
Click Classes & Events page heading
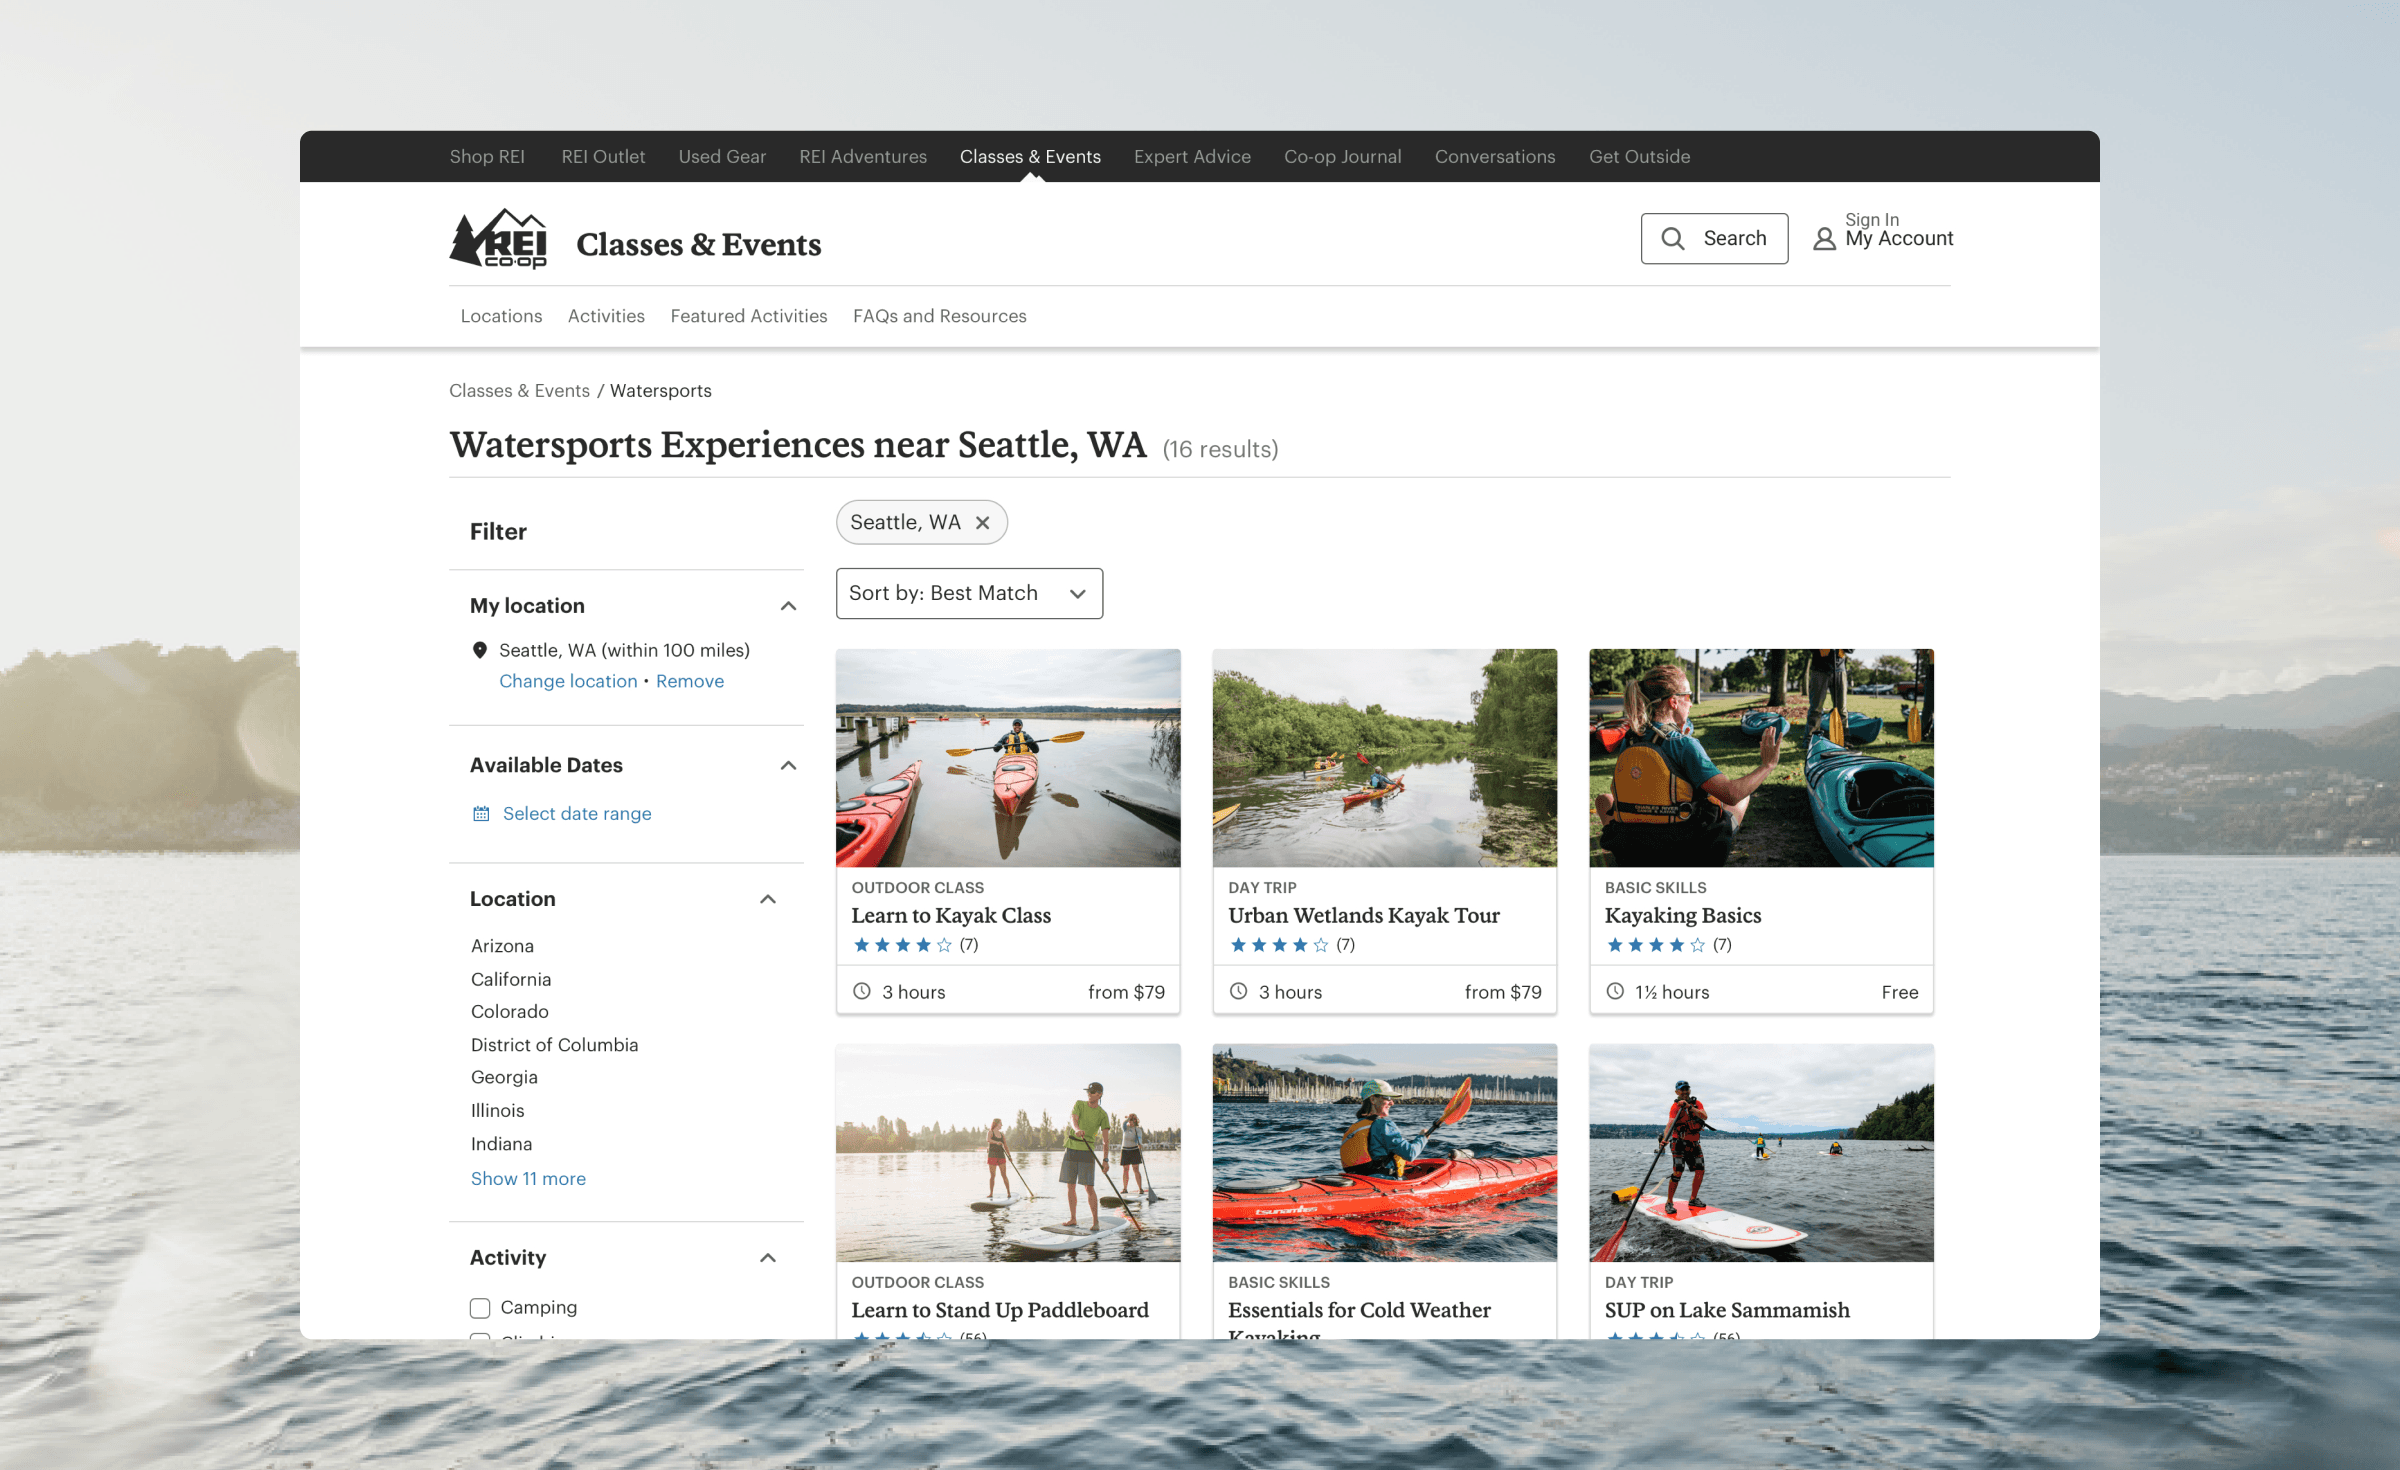(699, 244)
